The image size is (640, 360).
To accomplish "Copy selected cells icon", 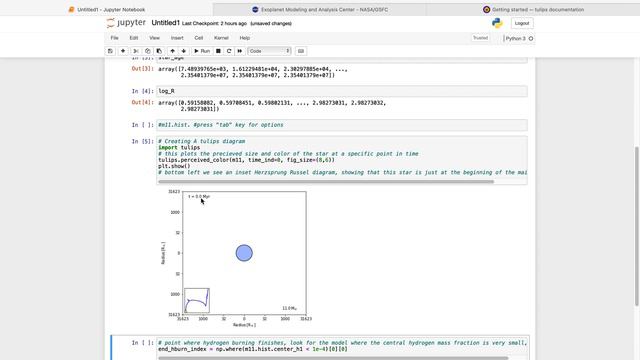I will [147, 51].
